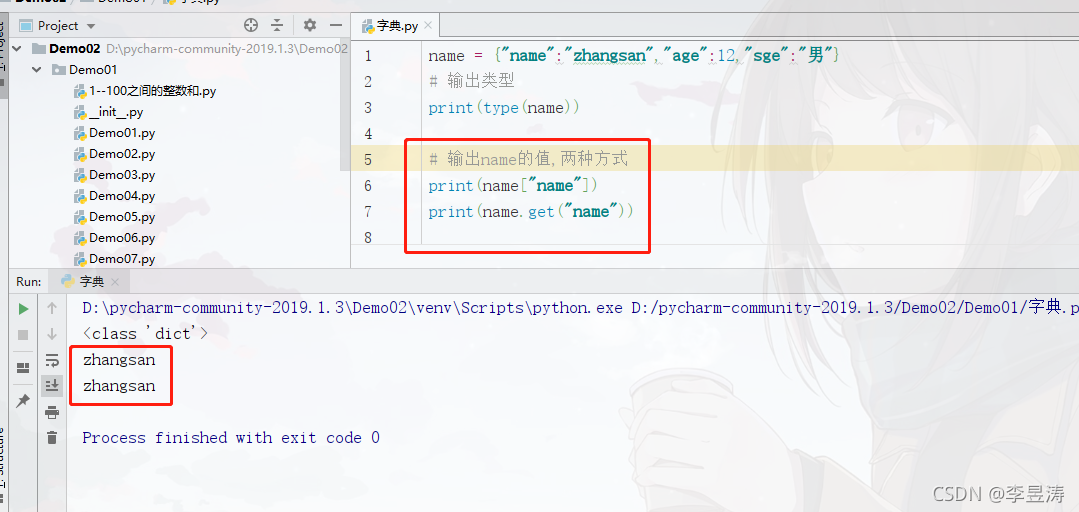
Task: Click the python.exe command path in console
Action: click(x=352, y=308)
